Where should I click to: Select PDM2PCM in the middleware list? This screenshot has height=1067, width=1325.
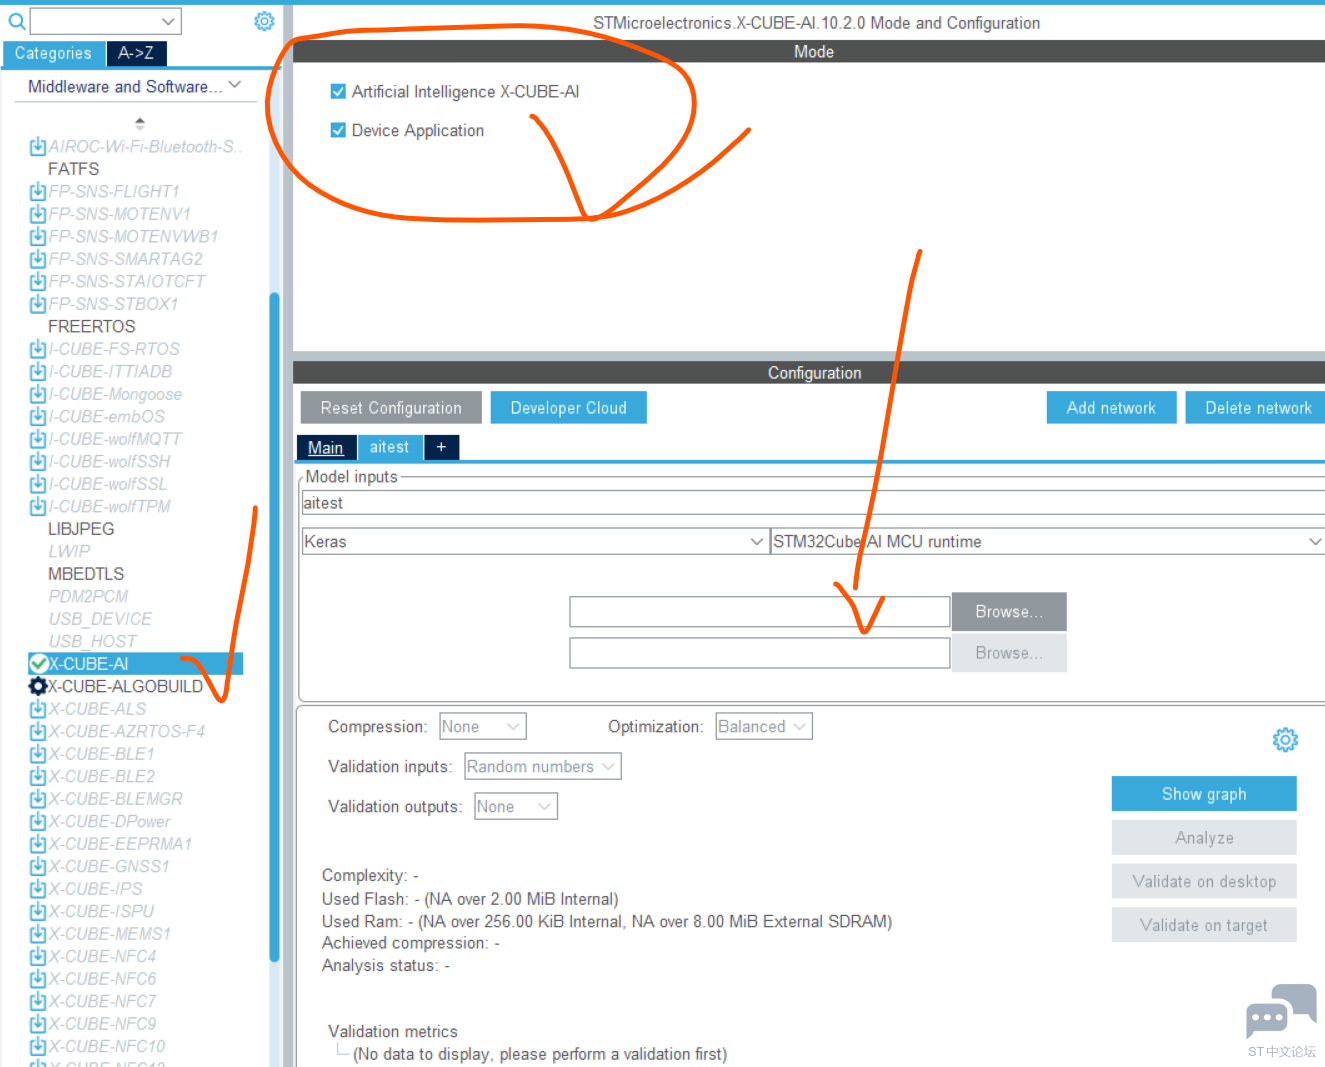(x=88, y=597)
